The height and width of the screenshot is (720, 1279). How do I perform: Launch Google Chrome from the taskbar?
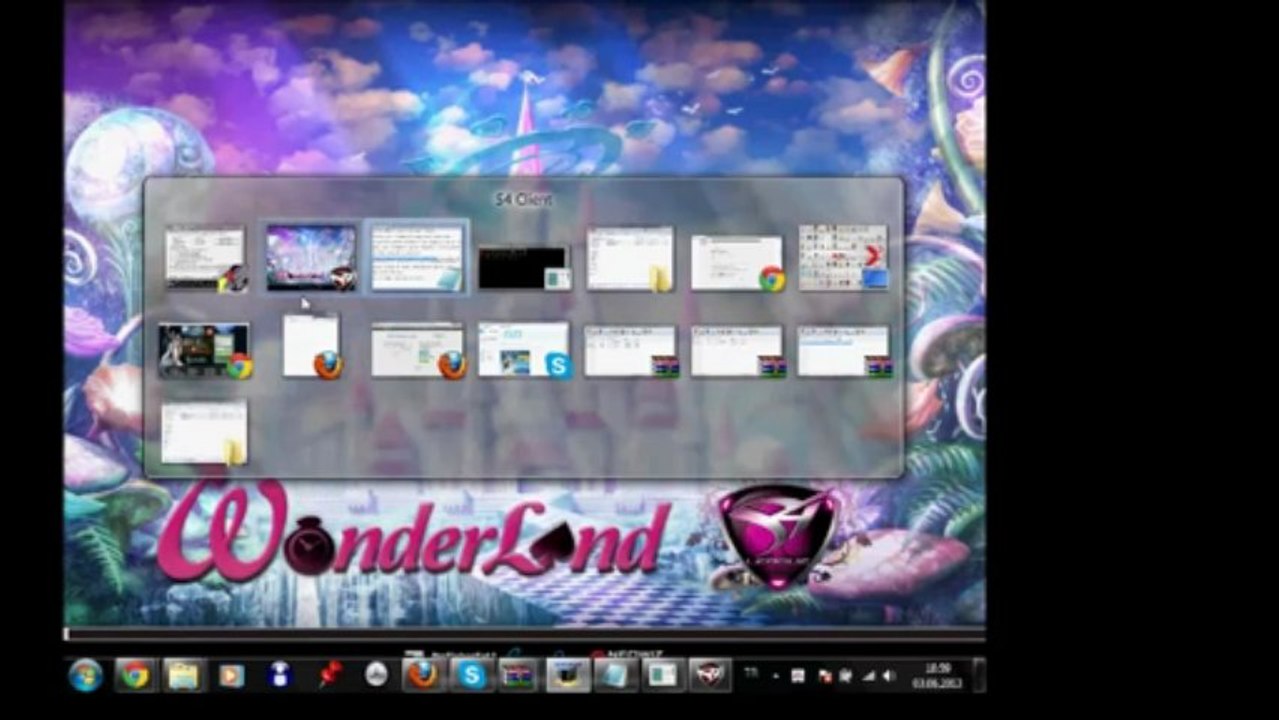(134, 675)
